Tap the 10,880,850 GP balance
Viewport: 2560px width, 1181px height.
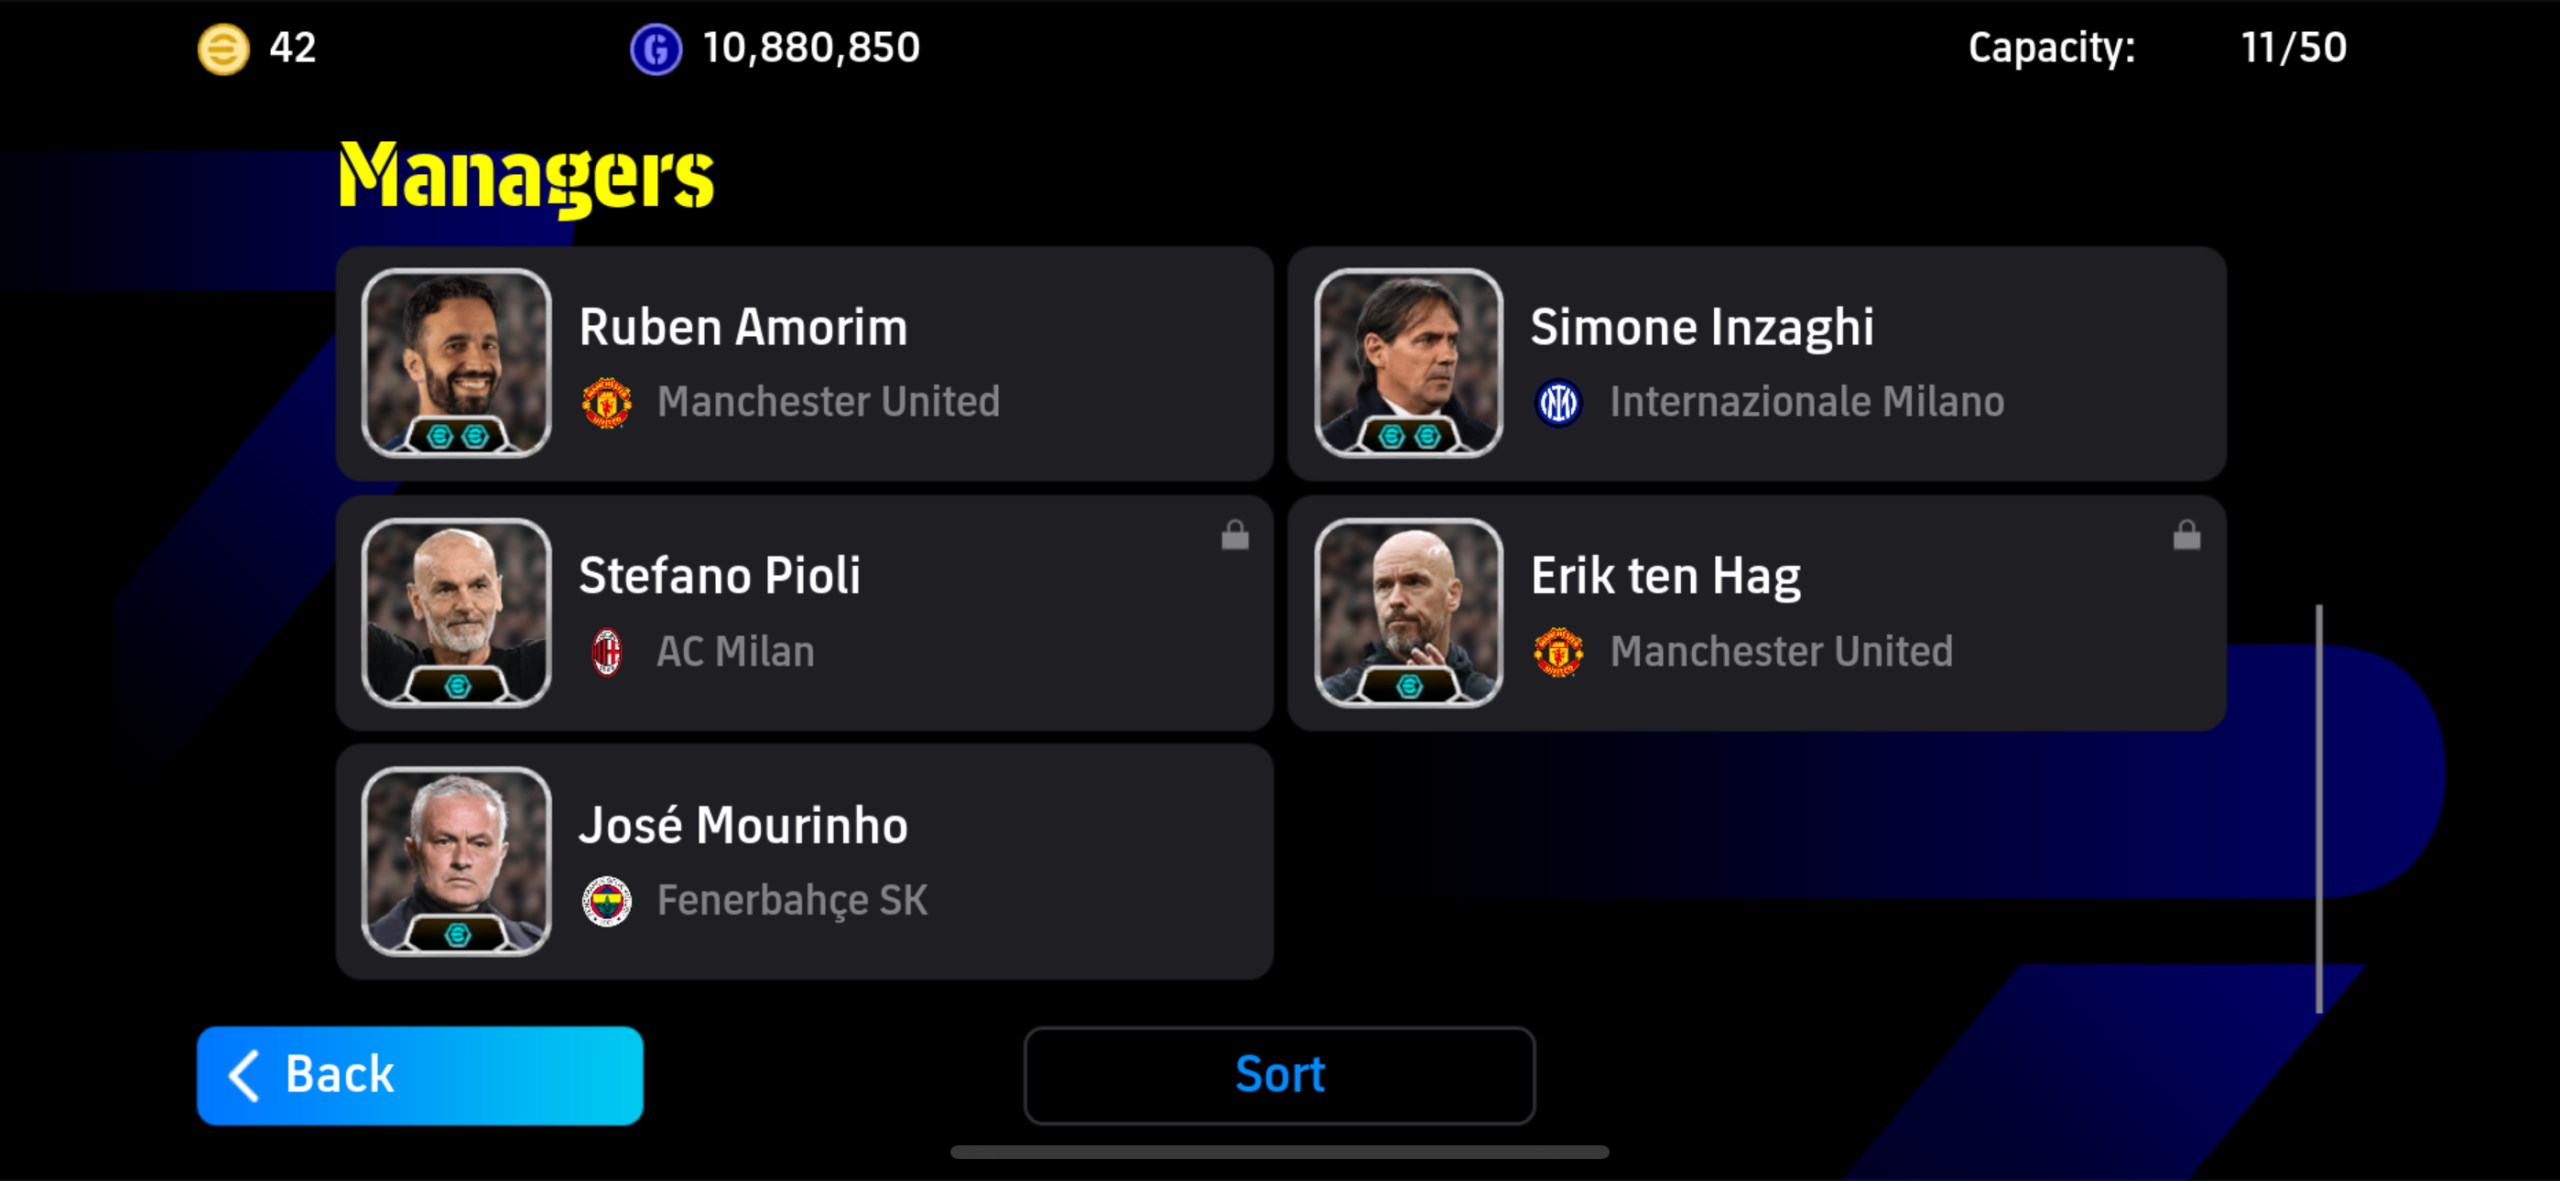(811, 48)
